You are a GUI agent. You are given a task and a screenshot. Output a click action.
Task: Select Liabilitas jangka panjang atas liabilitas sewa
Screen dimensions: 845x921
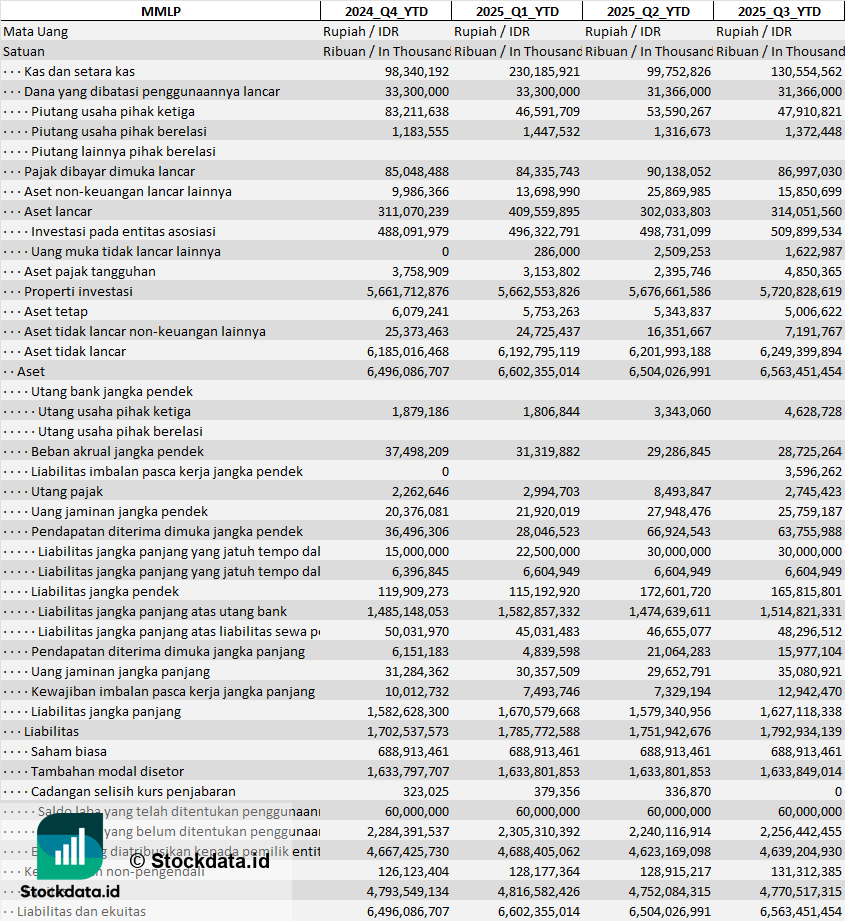(179, 631)
